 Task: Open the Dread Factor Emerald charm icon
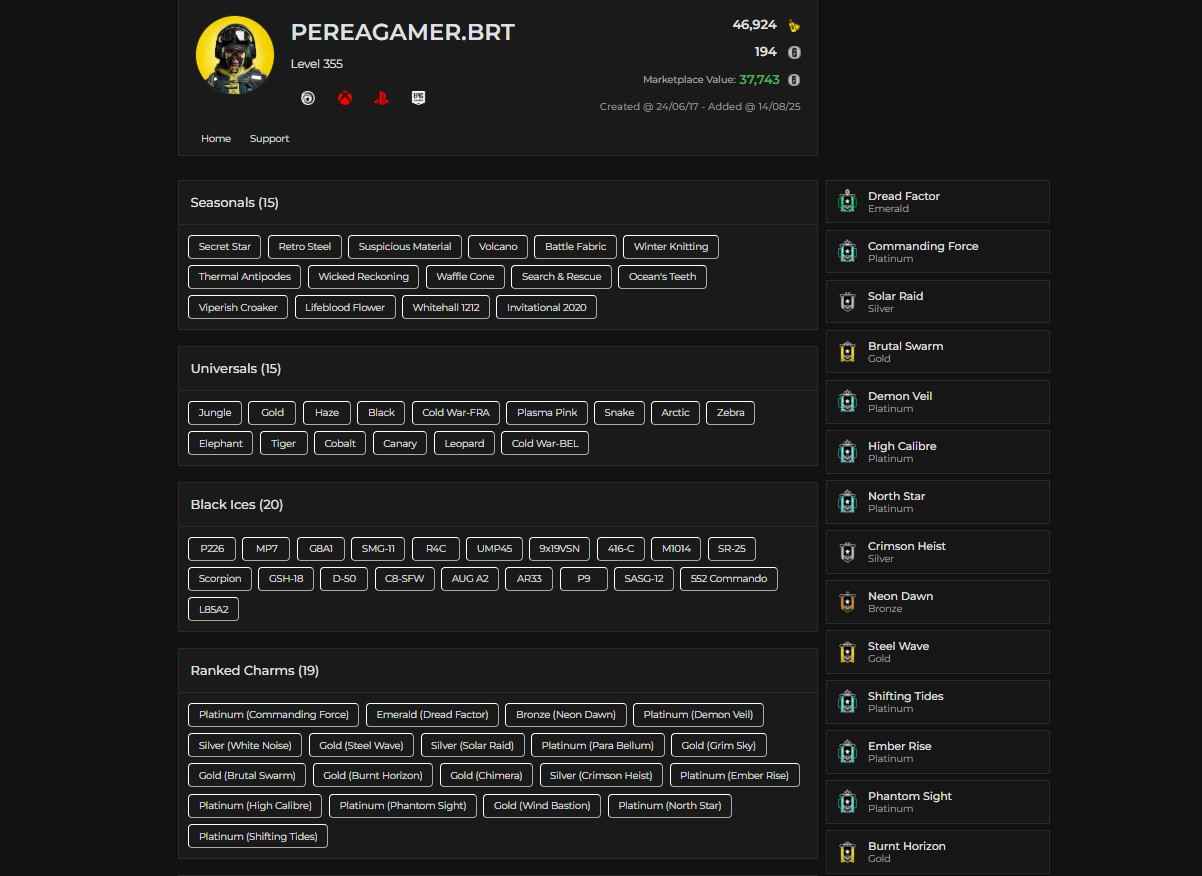pos(847,201)
